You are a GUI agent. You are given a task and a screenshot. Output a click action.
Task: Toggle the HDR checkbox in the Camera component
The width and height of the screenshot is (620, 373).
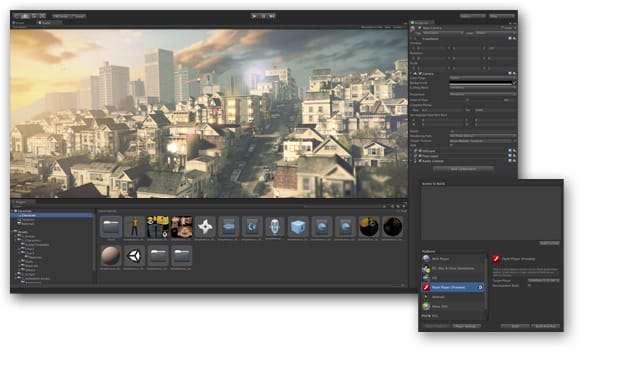click(452, 145)
